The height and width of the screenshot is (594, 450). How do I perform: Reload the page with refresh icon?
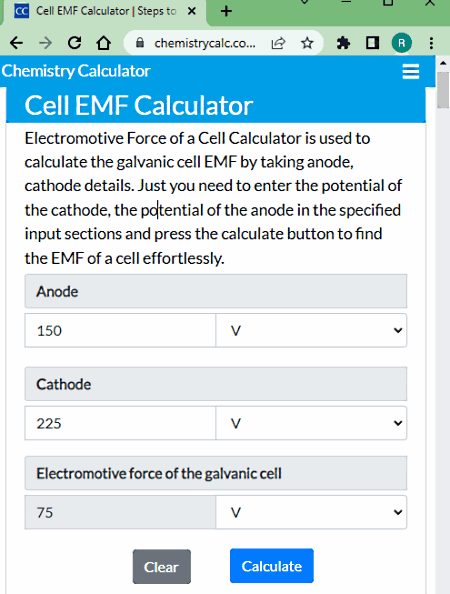pyautogui.click(x=75, y=43)
